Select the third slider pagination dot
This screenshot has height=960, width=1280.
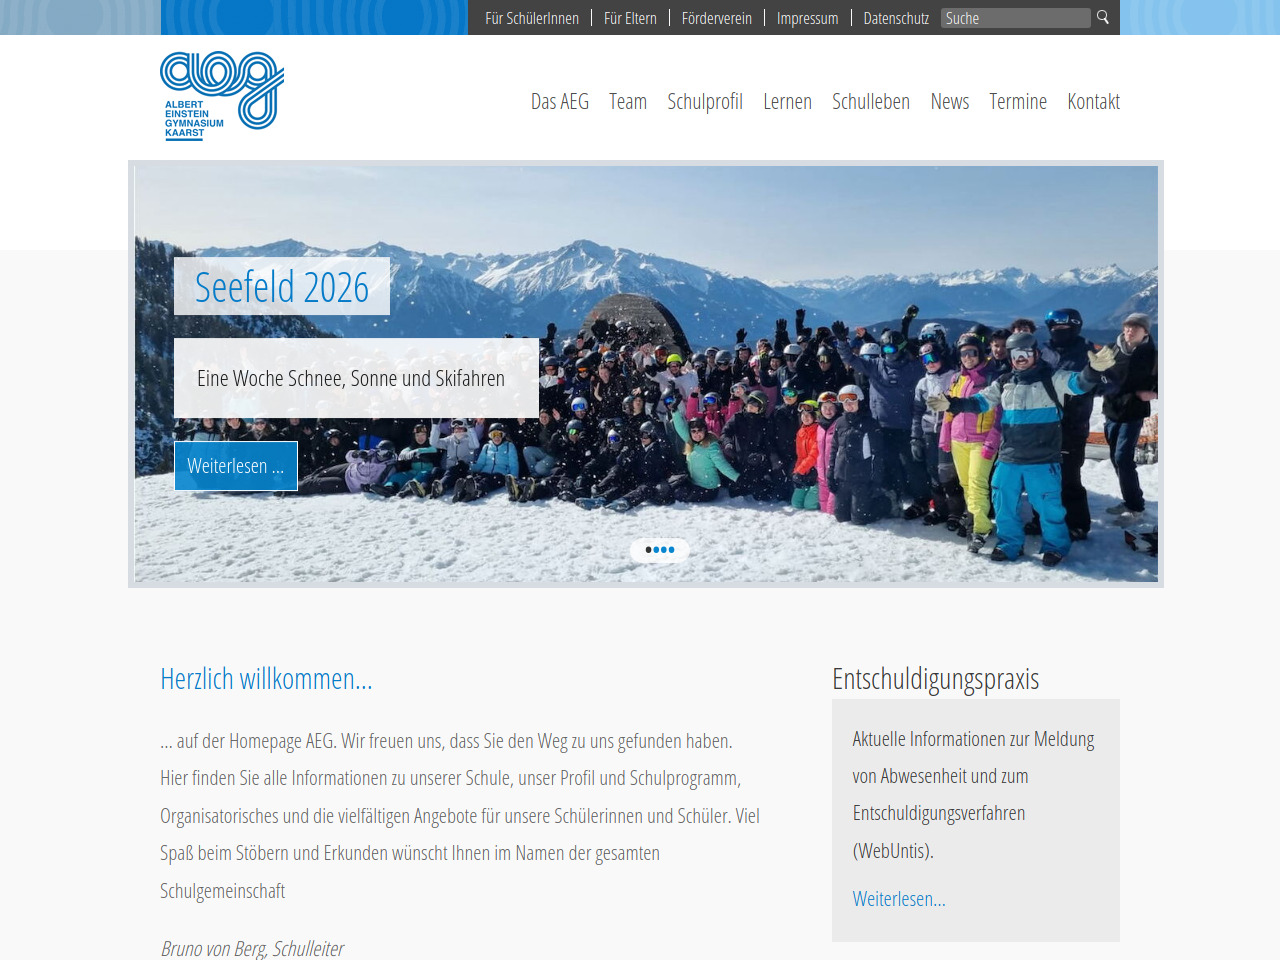point(664,550)
